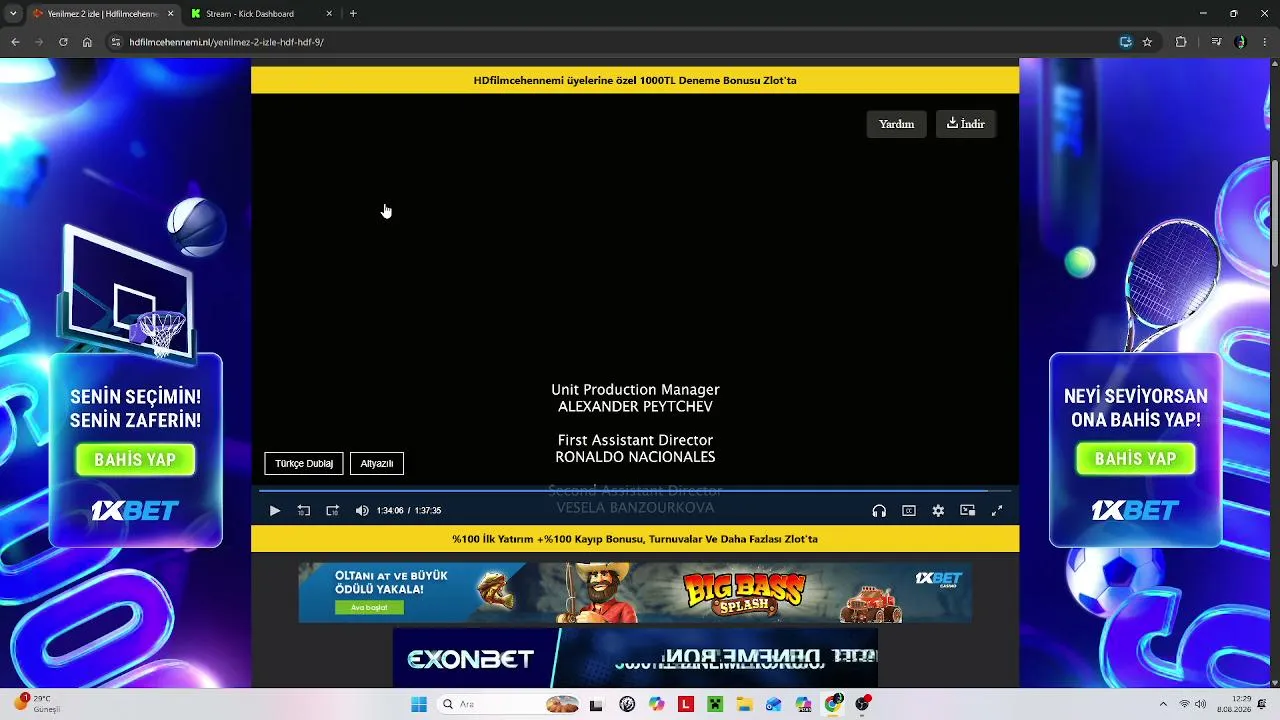Show hidden system tray icons
This screenshot has width=1280, height=720.
1163,704
